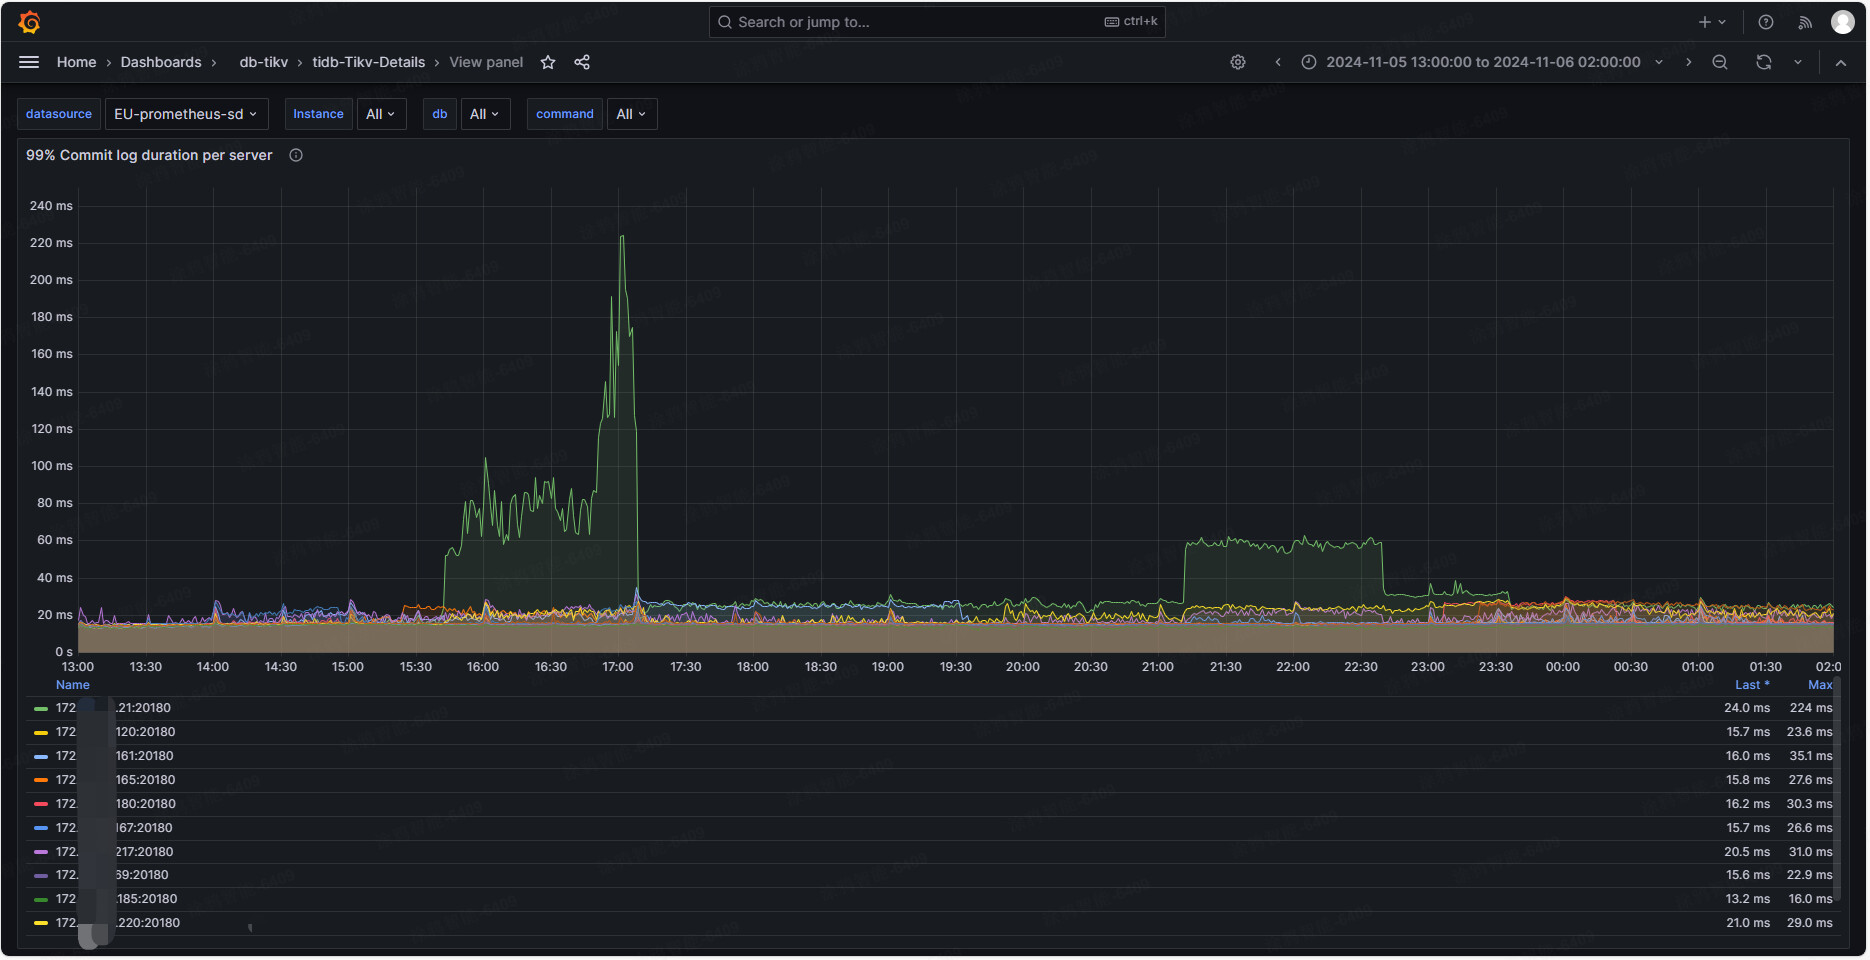This screenshot has width=1870, height=960.
Task: Show panel info next to title
Action: click(x=296, y=155)
